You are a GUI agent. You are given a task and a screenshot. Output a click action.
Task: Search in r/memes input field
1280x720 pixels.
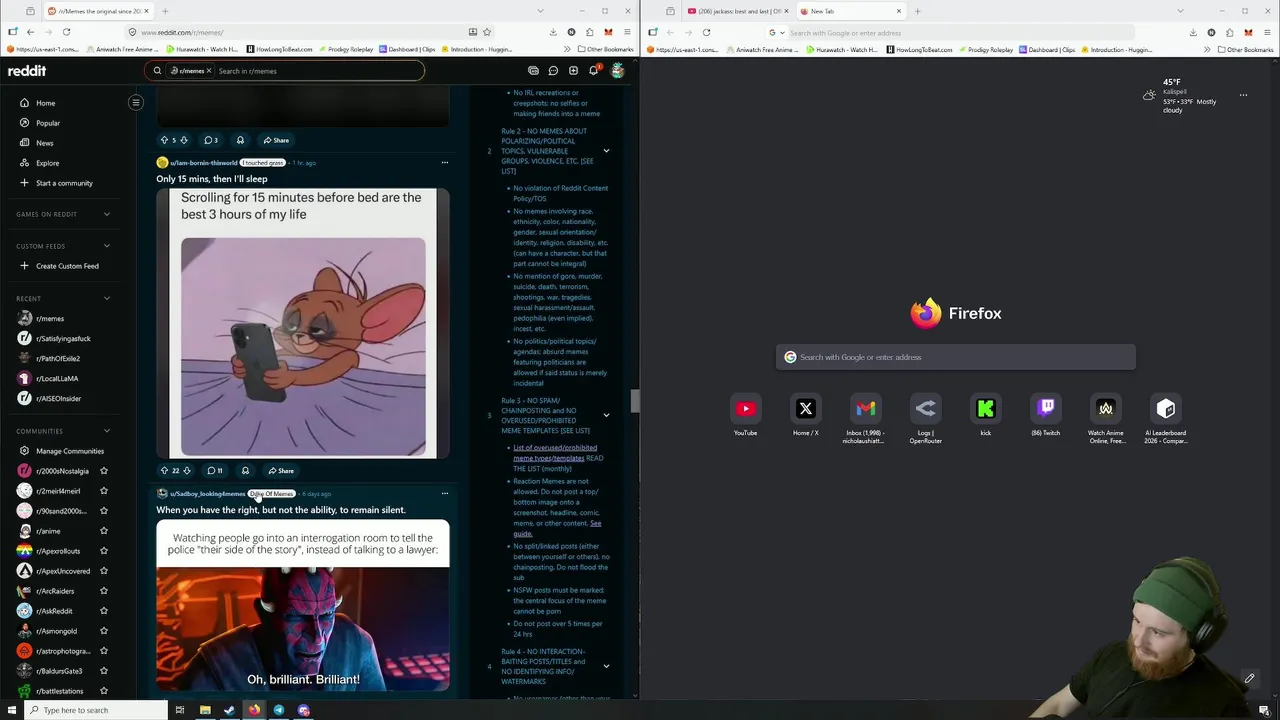(318, 71)
